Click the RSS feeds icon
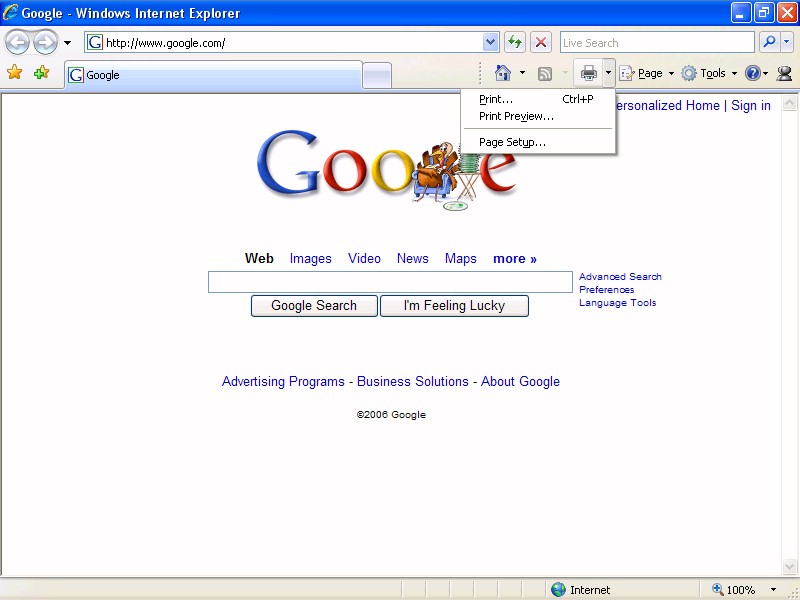The image size is (800, 600). point(545,74)
